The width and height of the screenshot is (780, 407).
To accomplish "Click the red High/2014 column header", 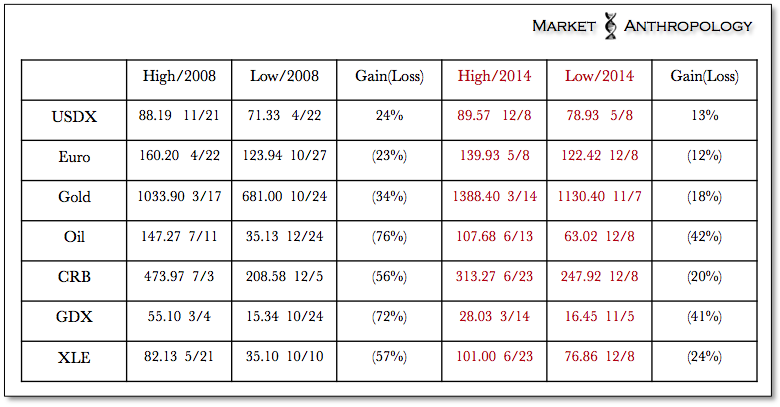I will (x=494, y=76).
